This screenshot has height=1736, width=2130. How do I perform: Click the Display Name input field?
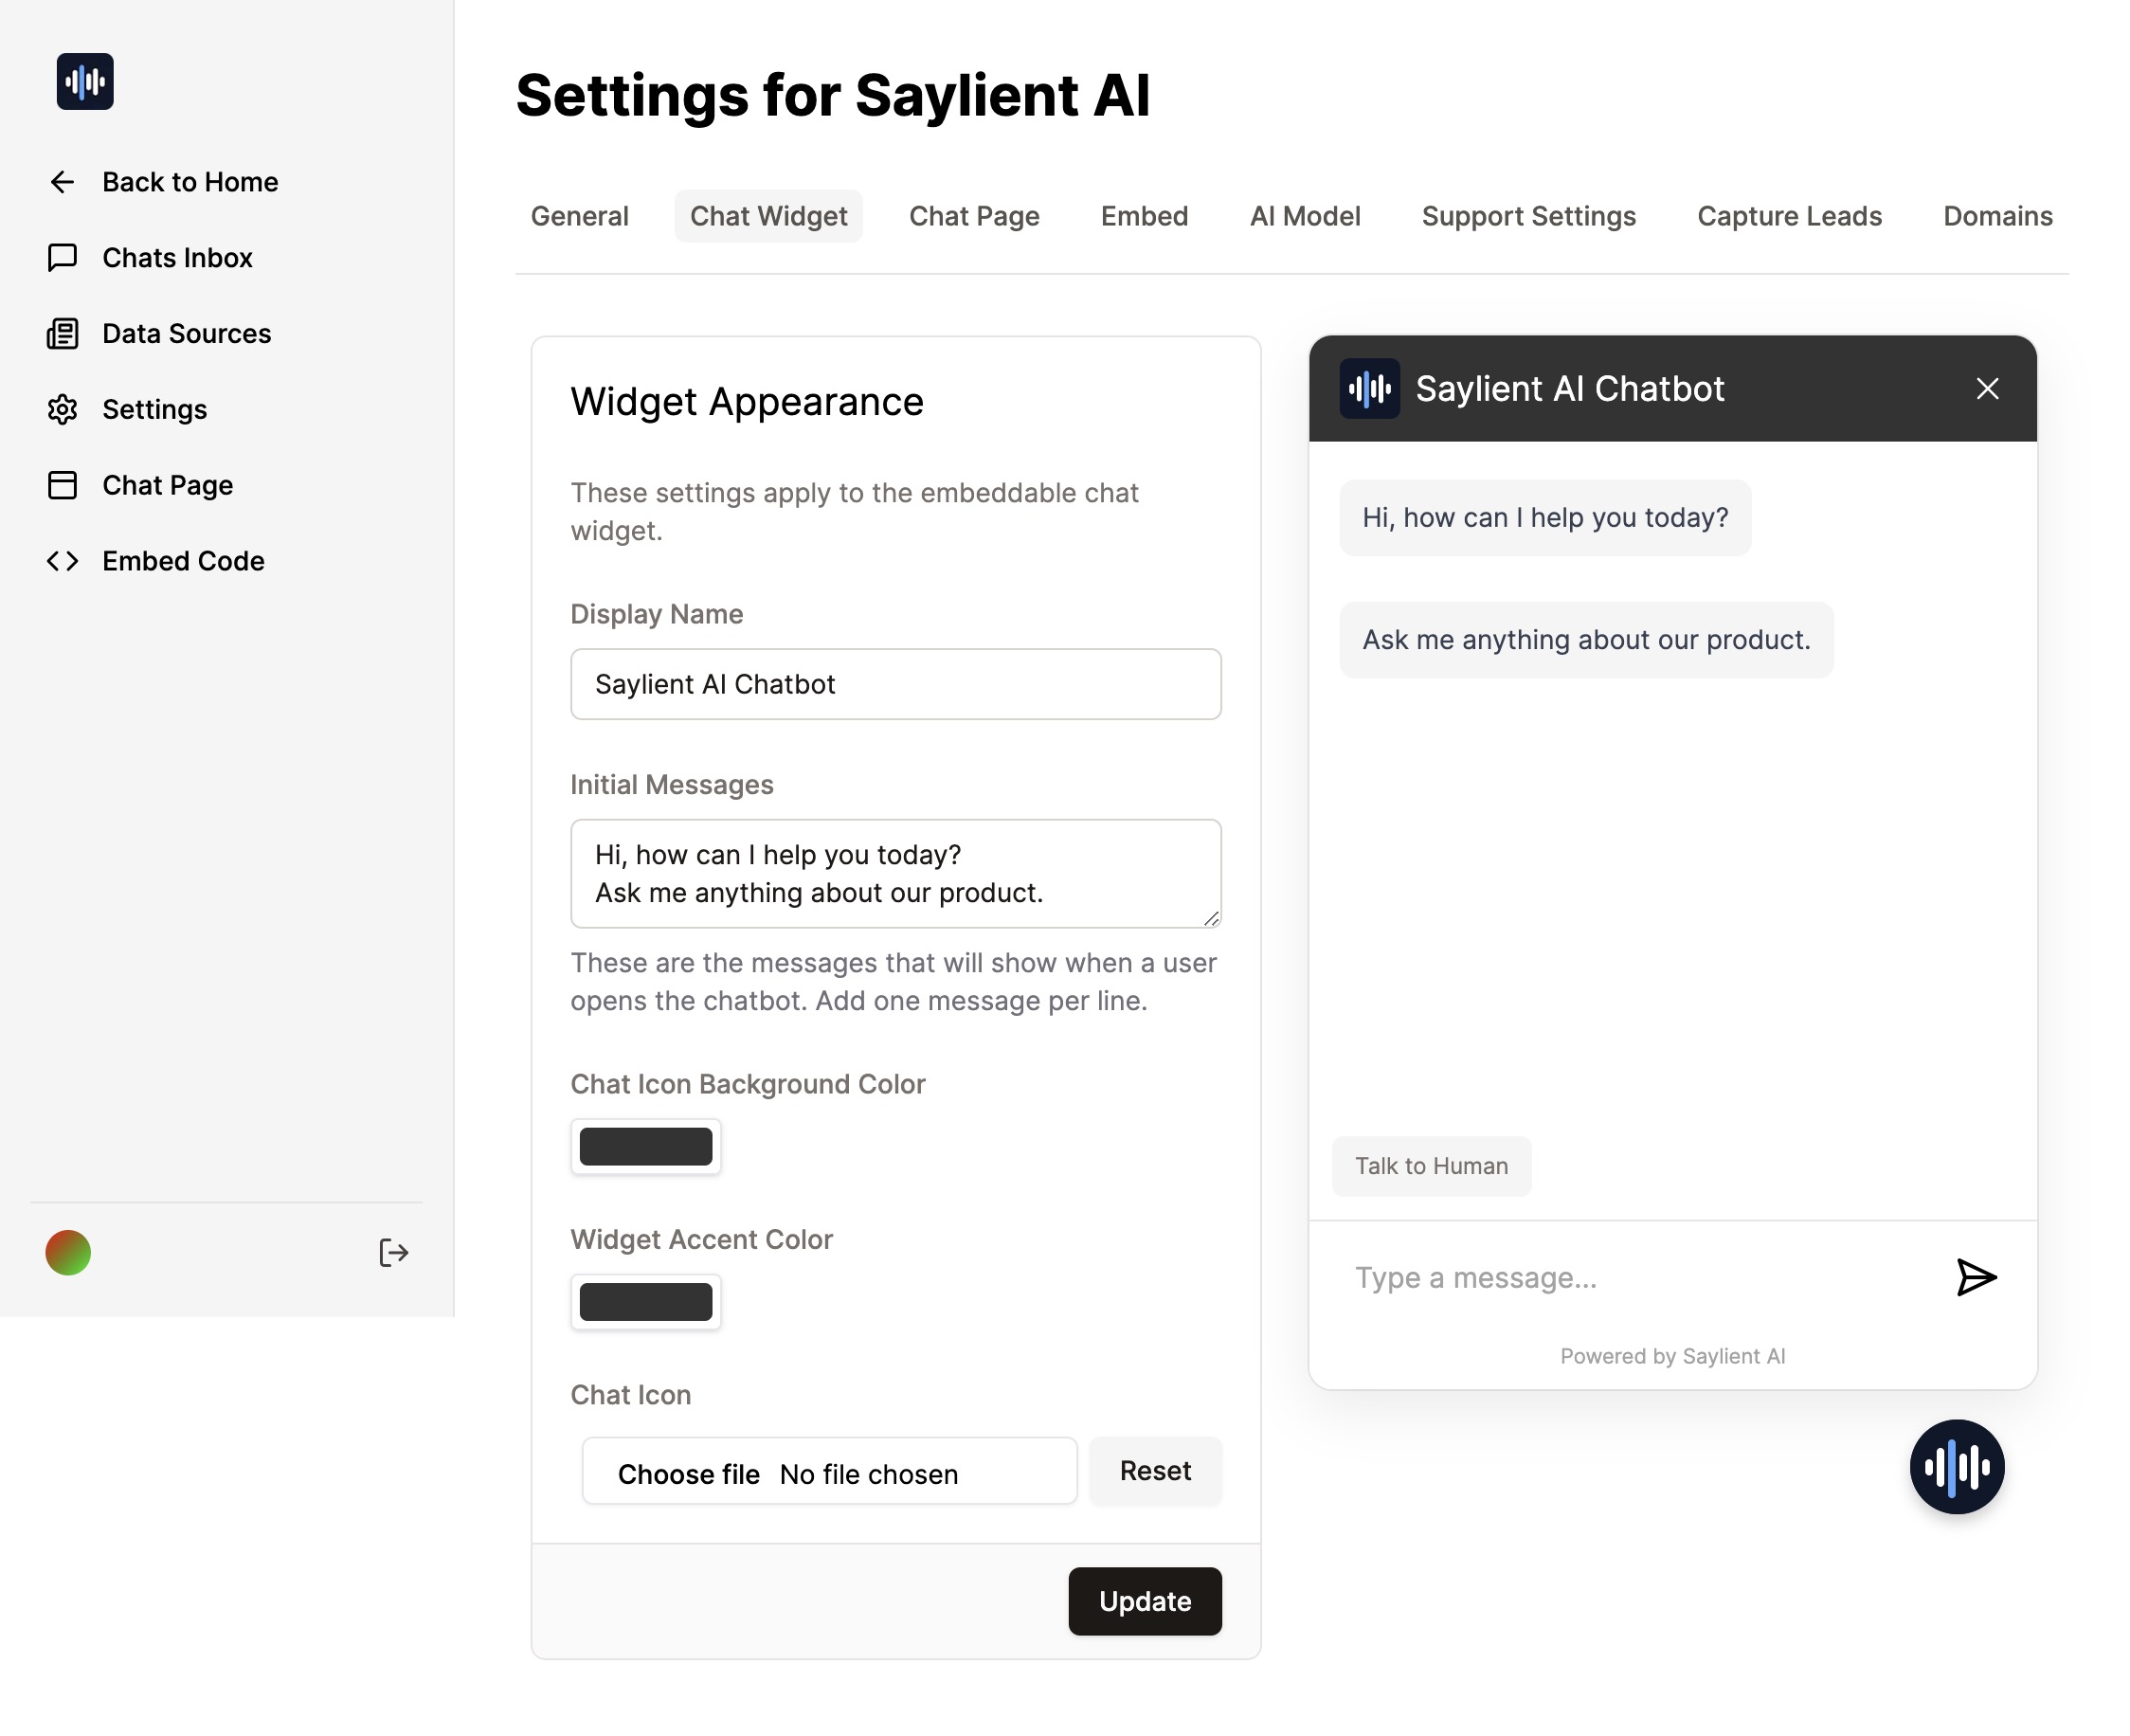896,684
